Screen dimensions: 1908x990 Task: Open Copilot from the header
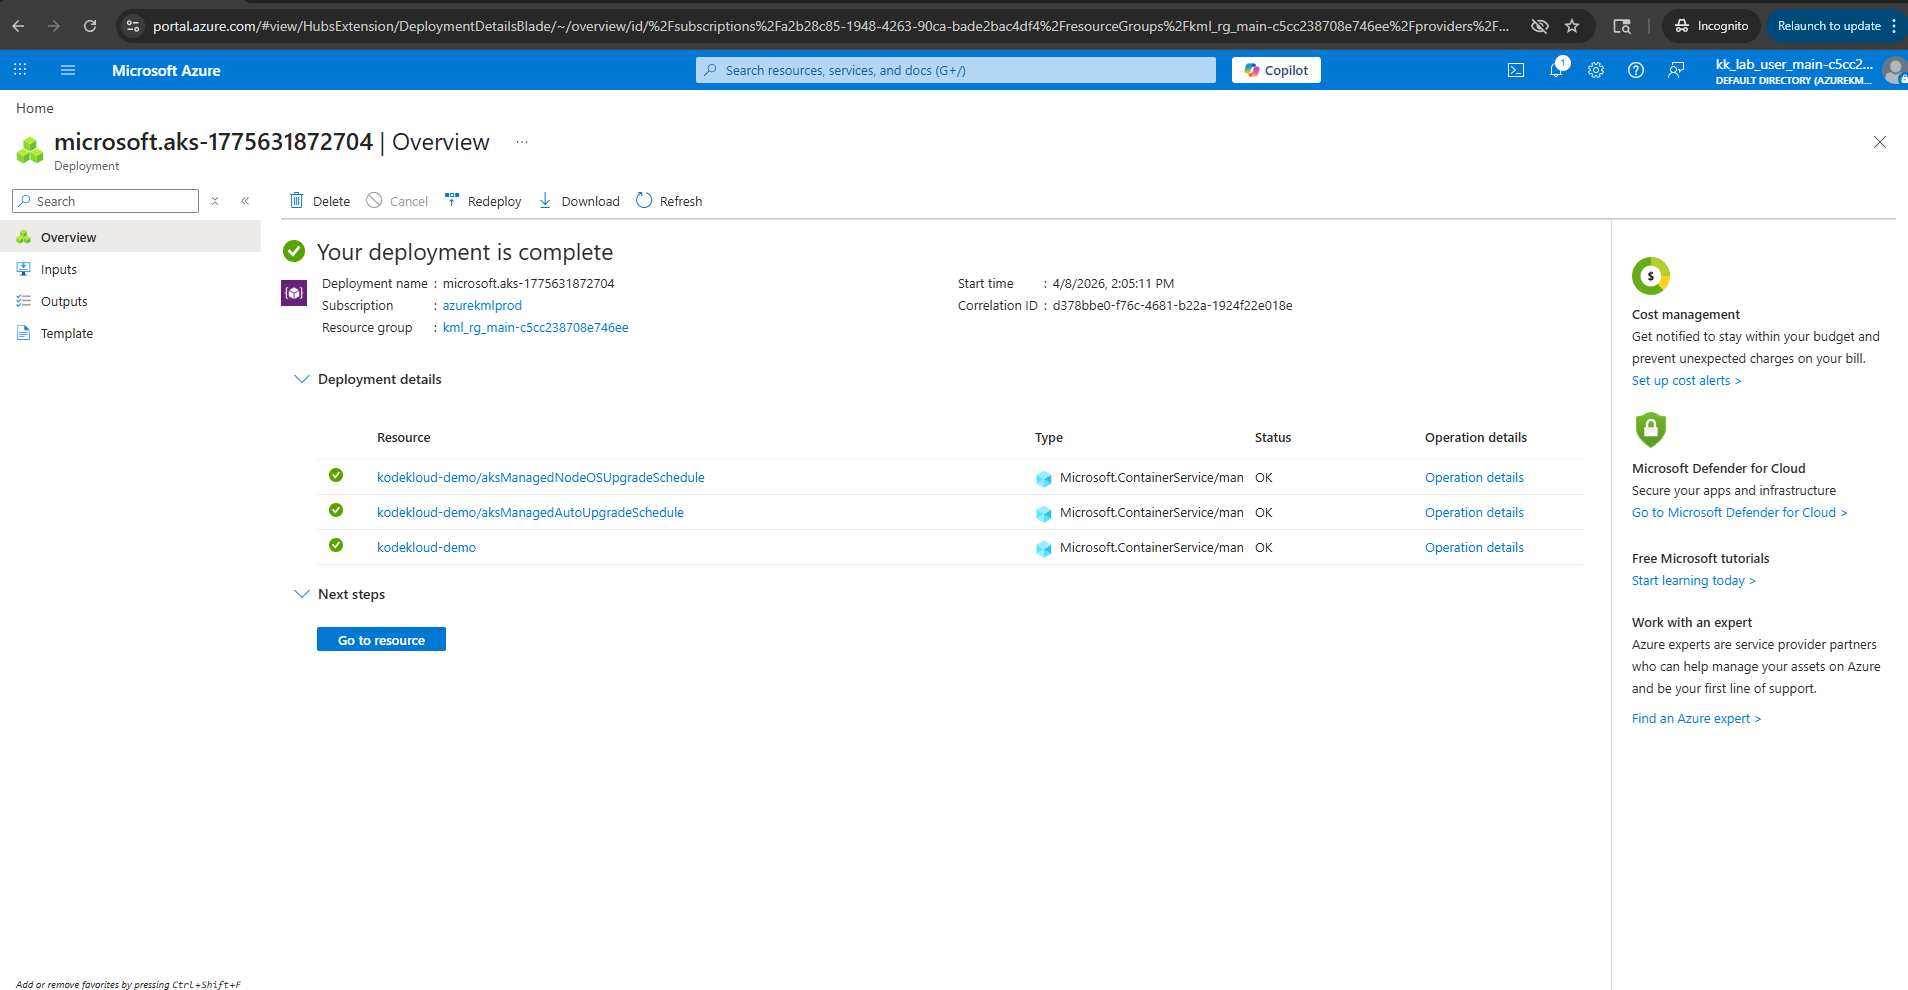[x=1276, y=70]
